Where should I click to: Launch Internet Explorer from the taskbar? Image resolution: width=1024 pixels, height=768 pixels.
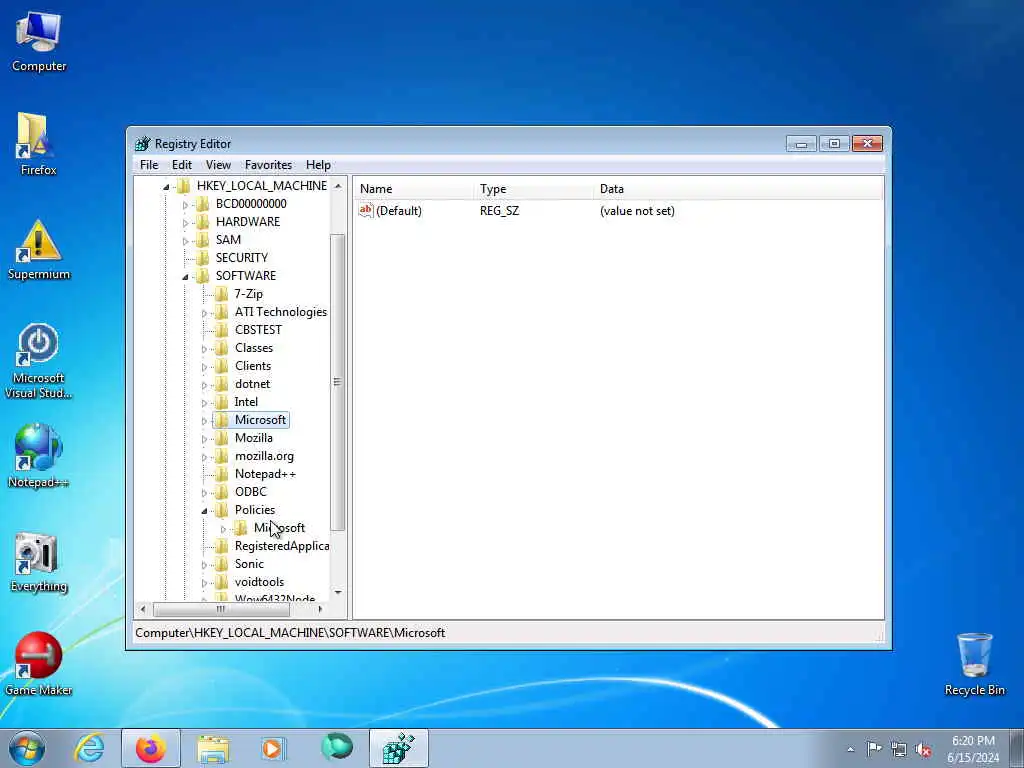click(x=89, y=748)
